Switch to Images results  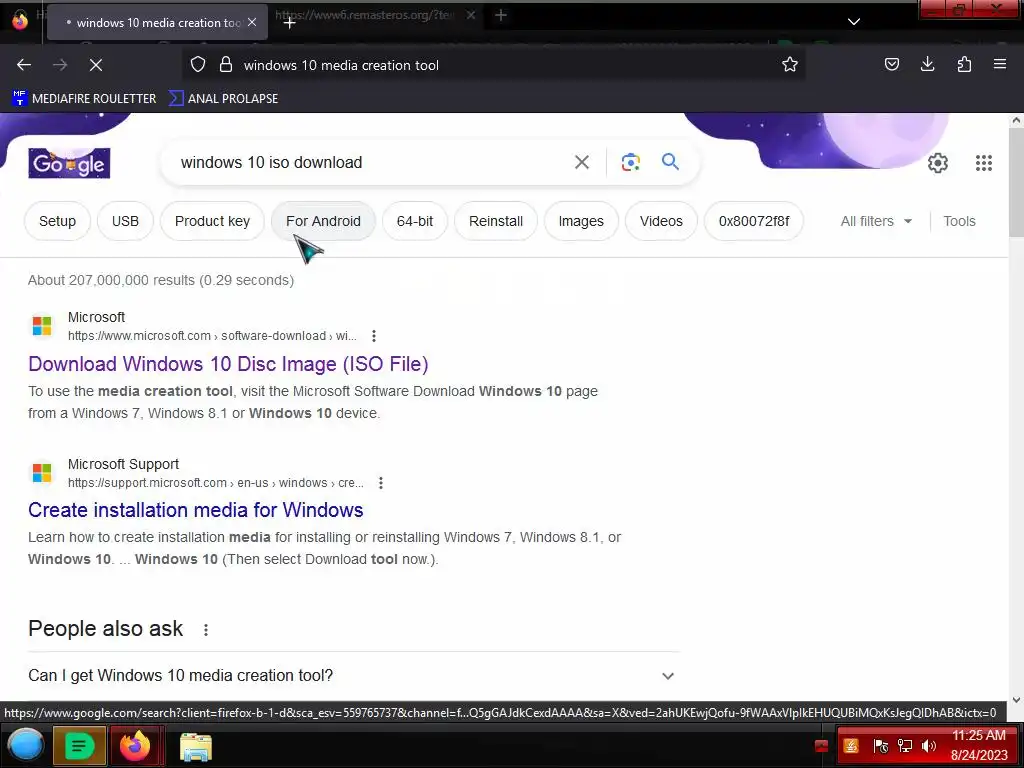(x=581, y=221)
